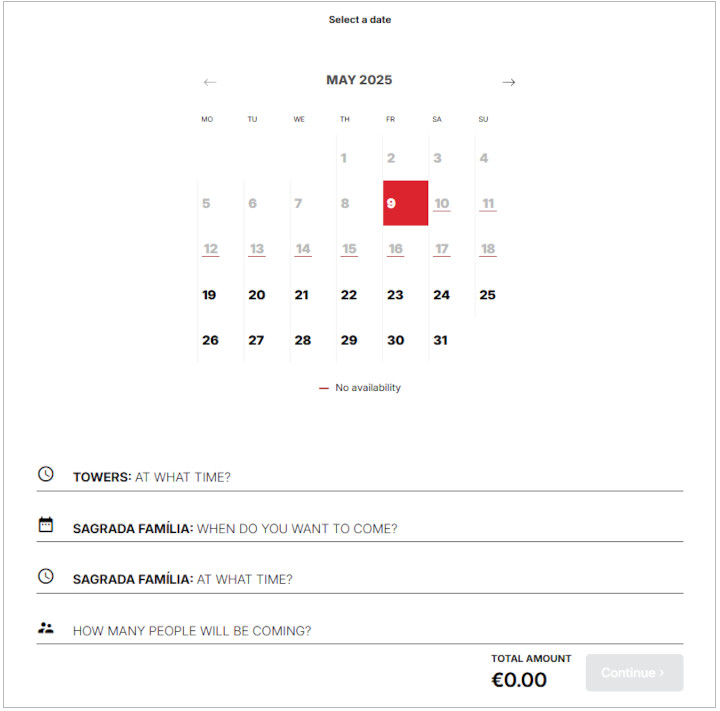Expand the Sagrada Família 'At what time?' section

(360, 579)
